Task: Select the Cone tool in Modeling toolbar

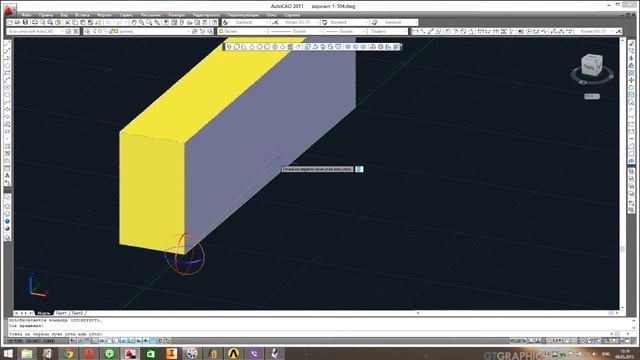Action: (x=252, y=47)
